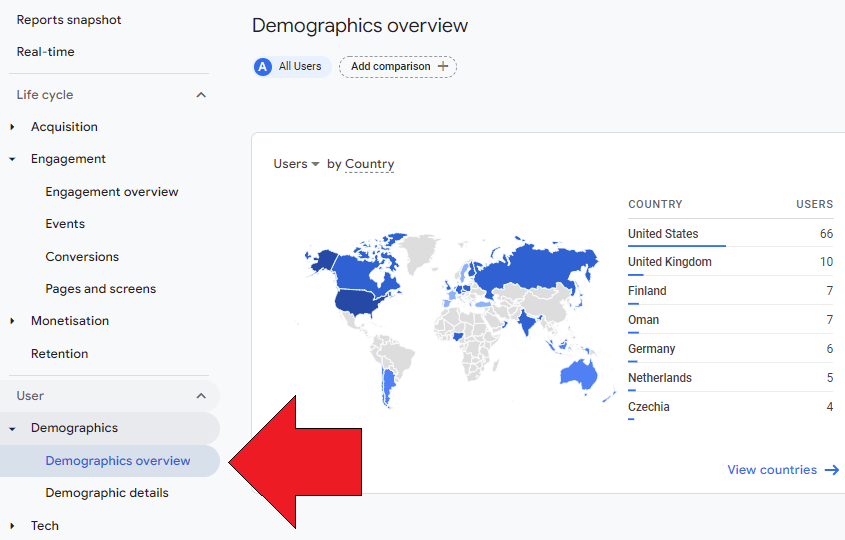Click the arrow icon beside View countries

pos(832,470)
